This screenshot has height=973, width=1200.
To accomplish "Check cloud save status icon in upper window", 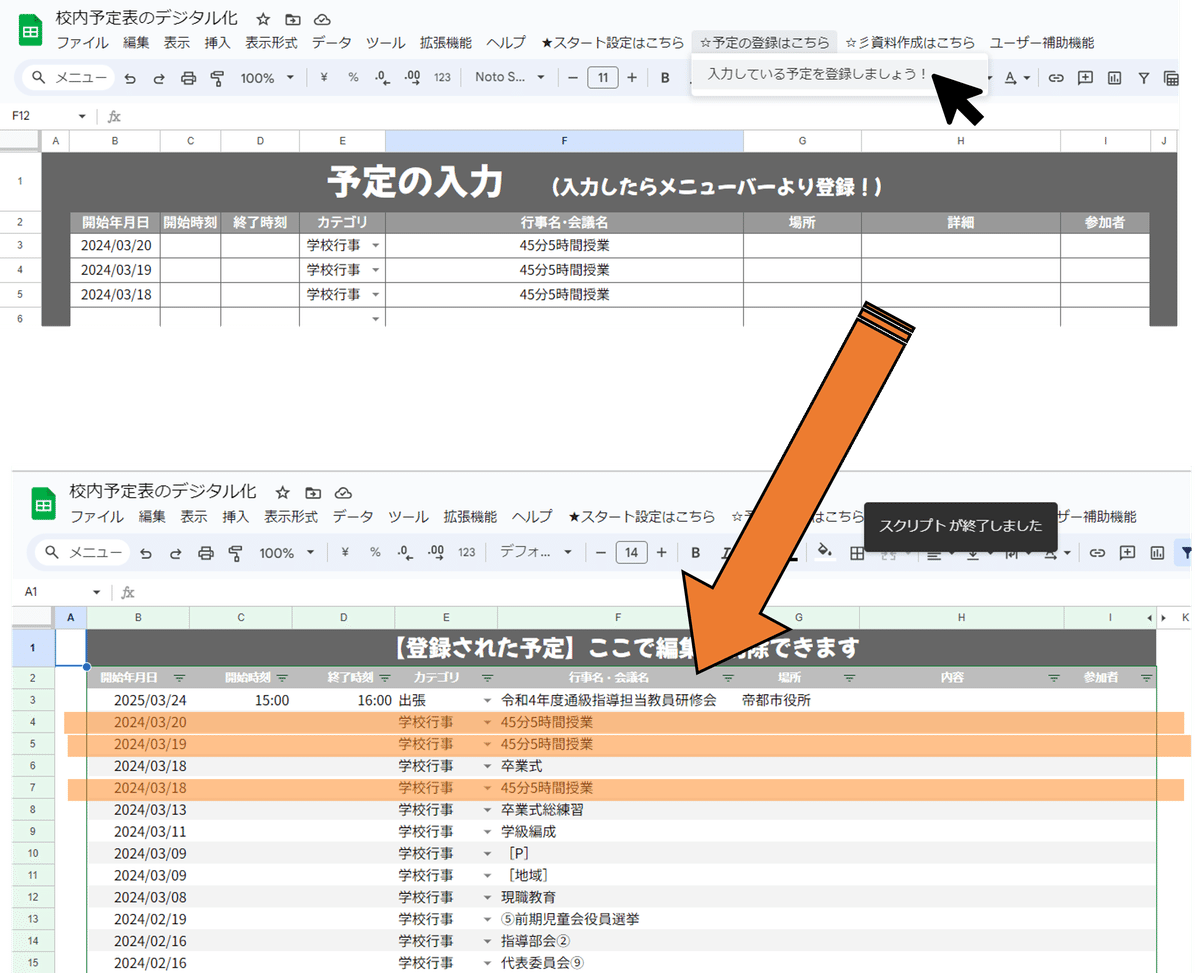I will 322,19.
